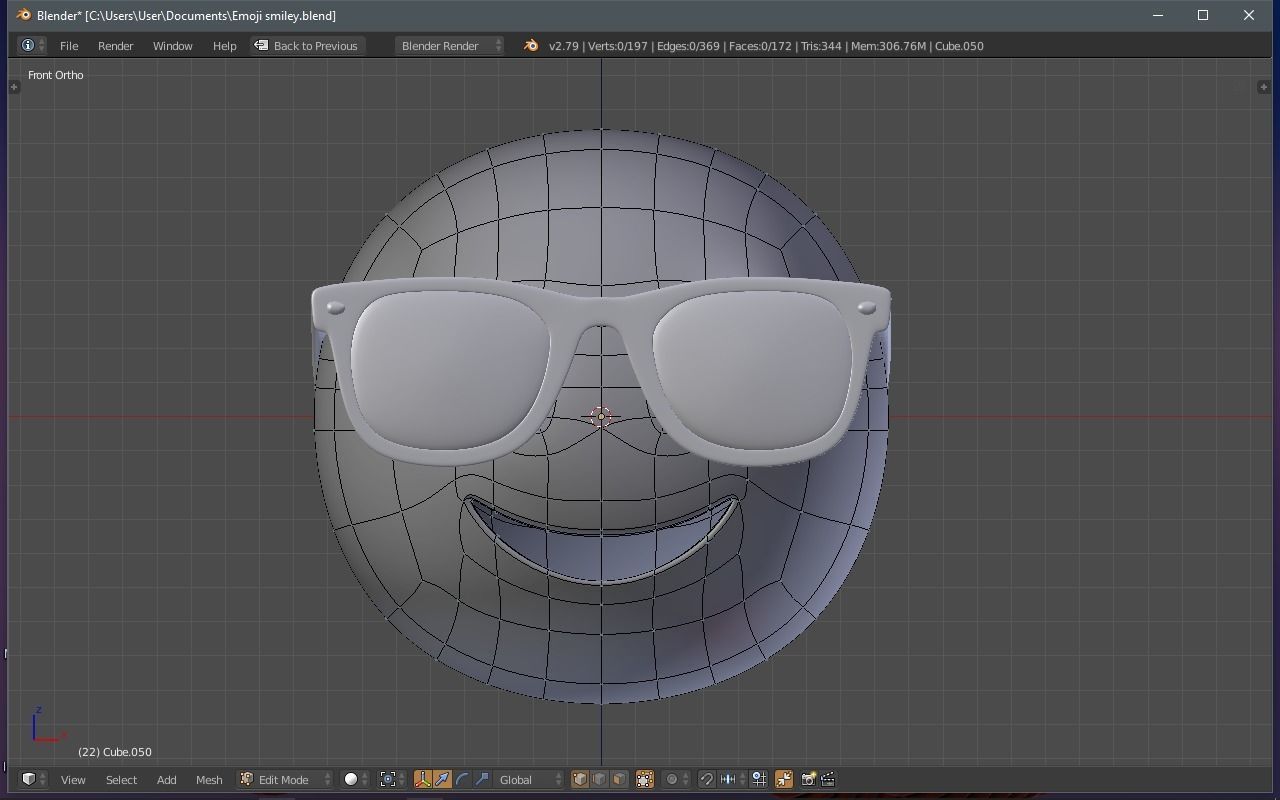
Task: Open the Window menu
Action: click(172, 46)
